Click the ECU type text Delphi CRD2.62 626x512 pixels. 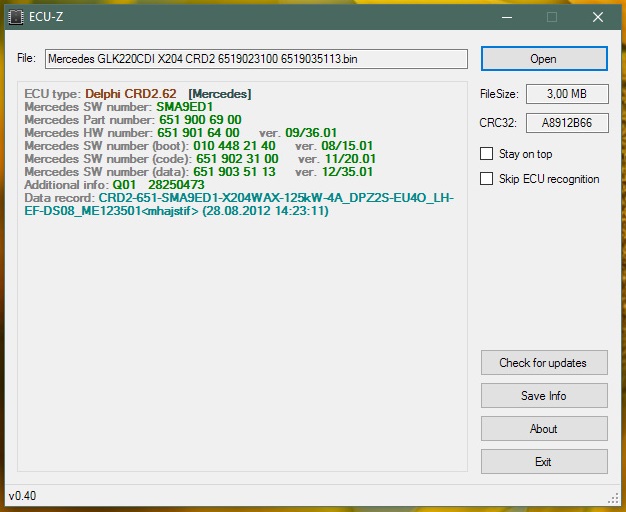131,94
